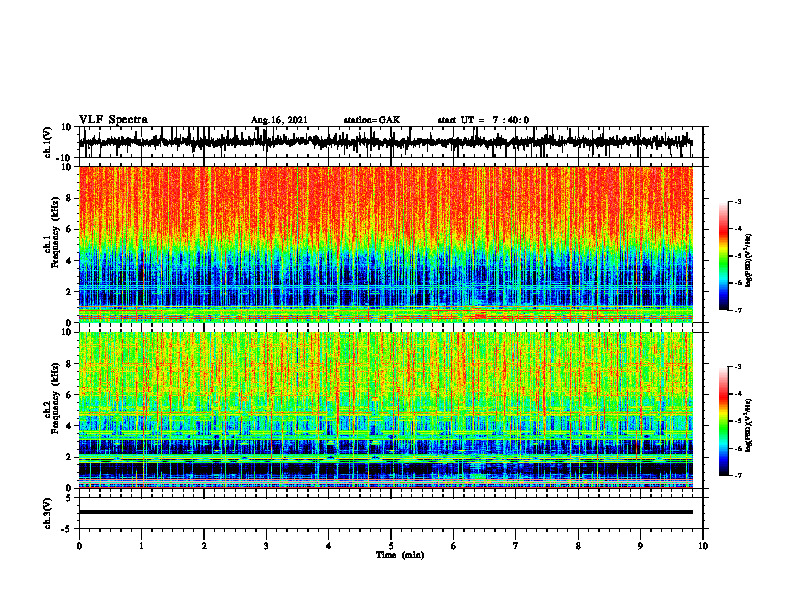Viewport: 792px width, 612px height.
Task: Click the ch.1 spectrogram color bar
Action: [x=723, y=255]
